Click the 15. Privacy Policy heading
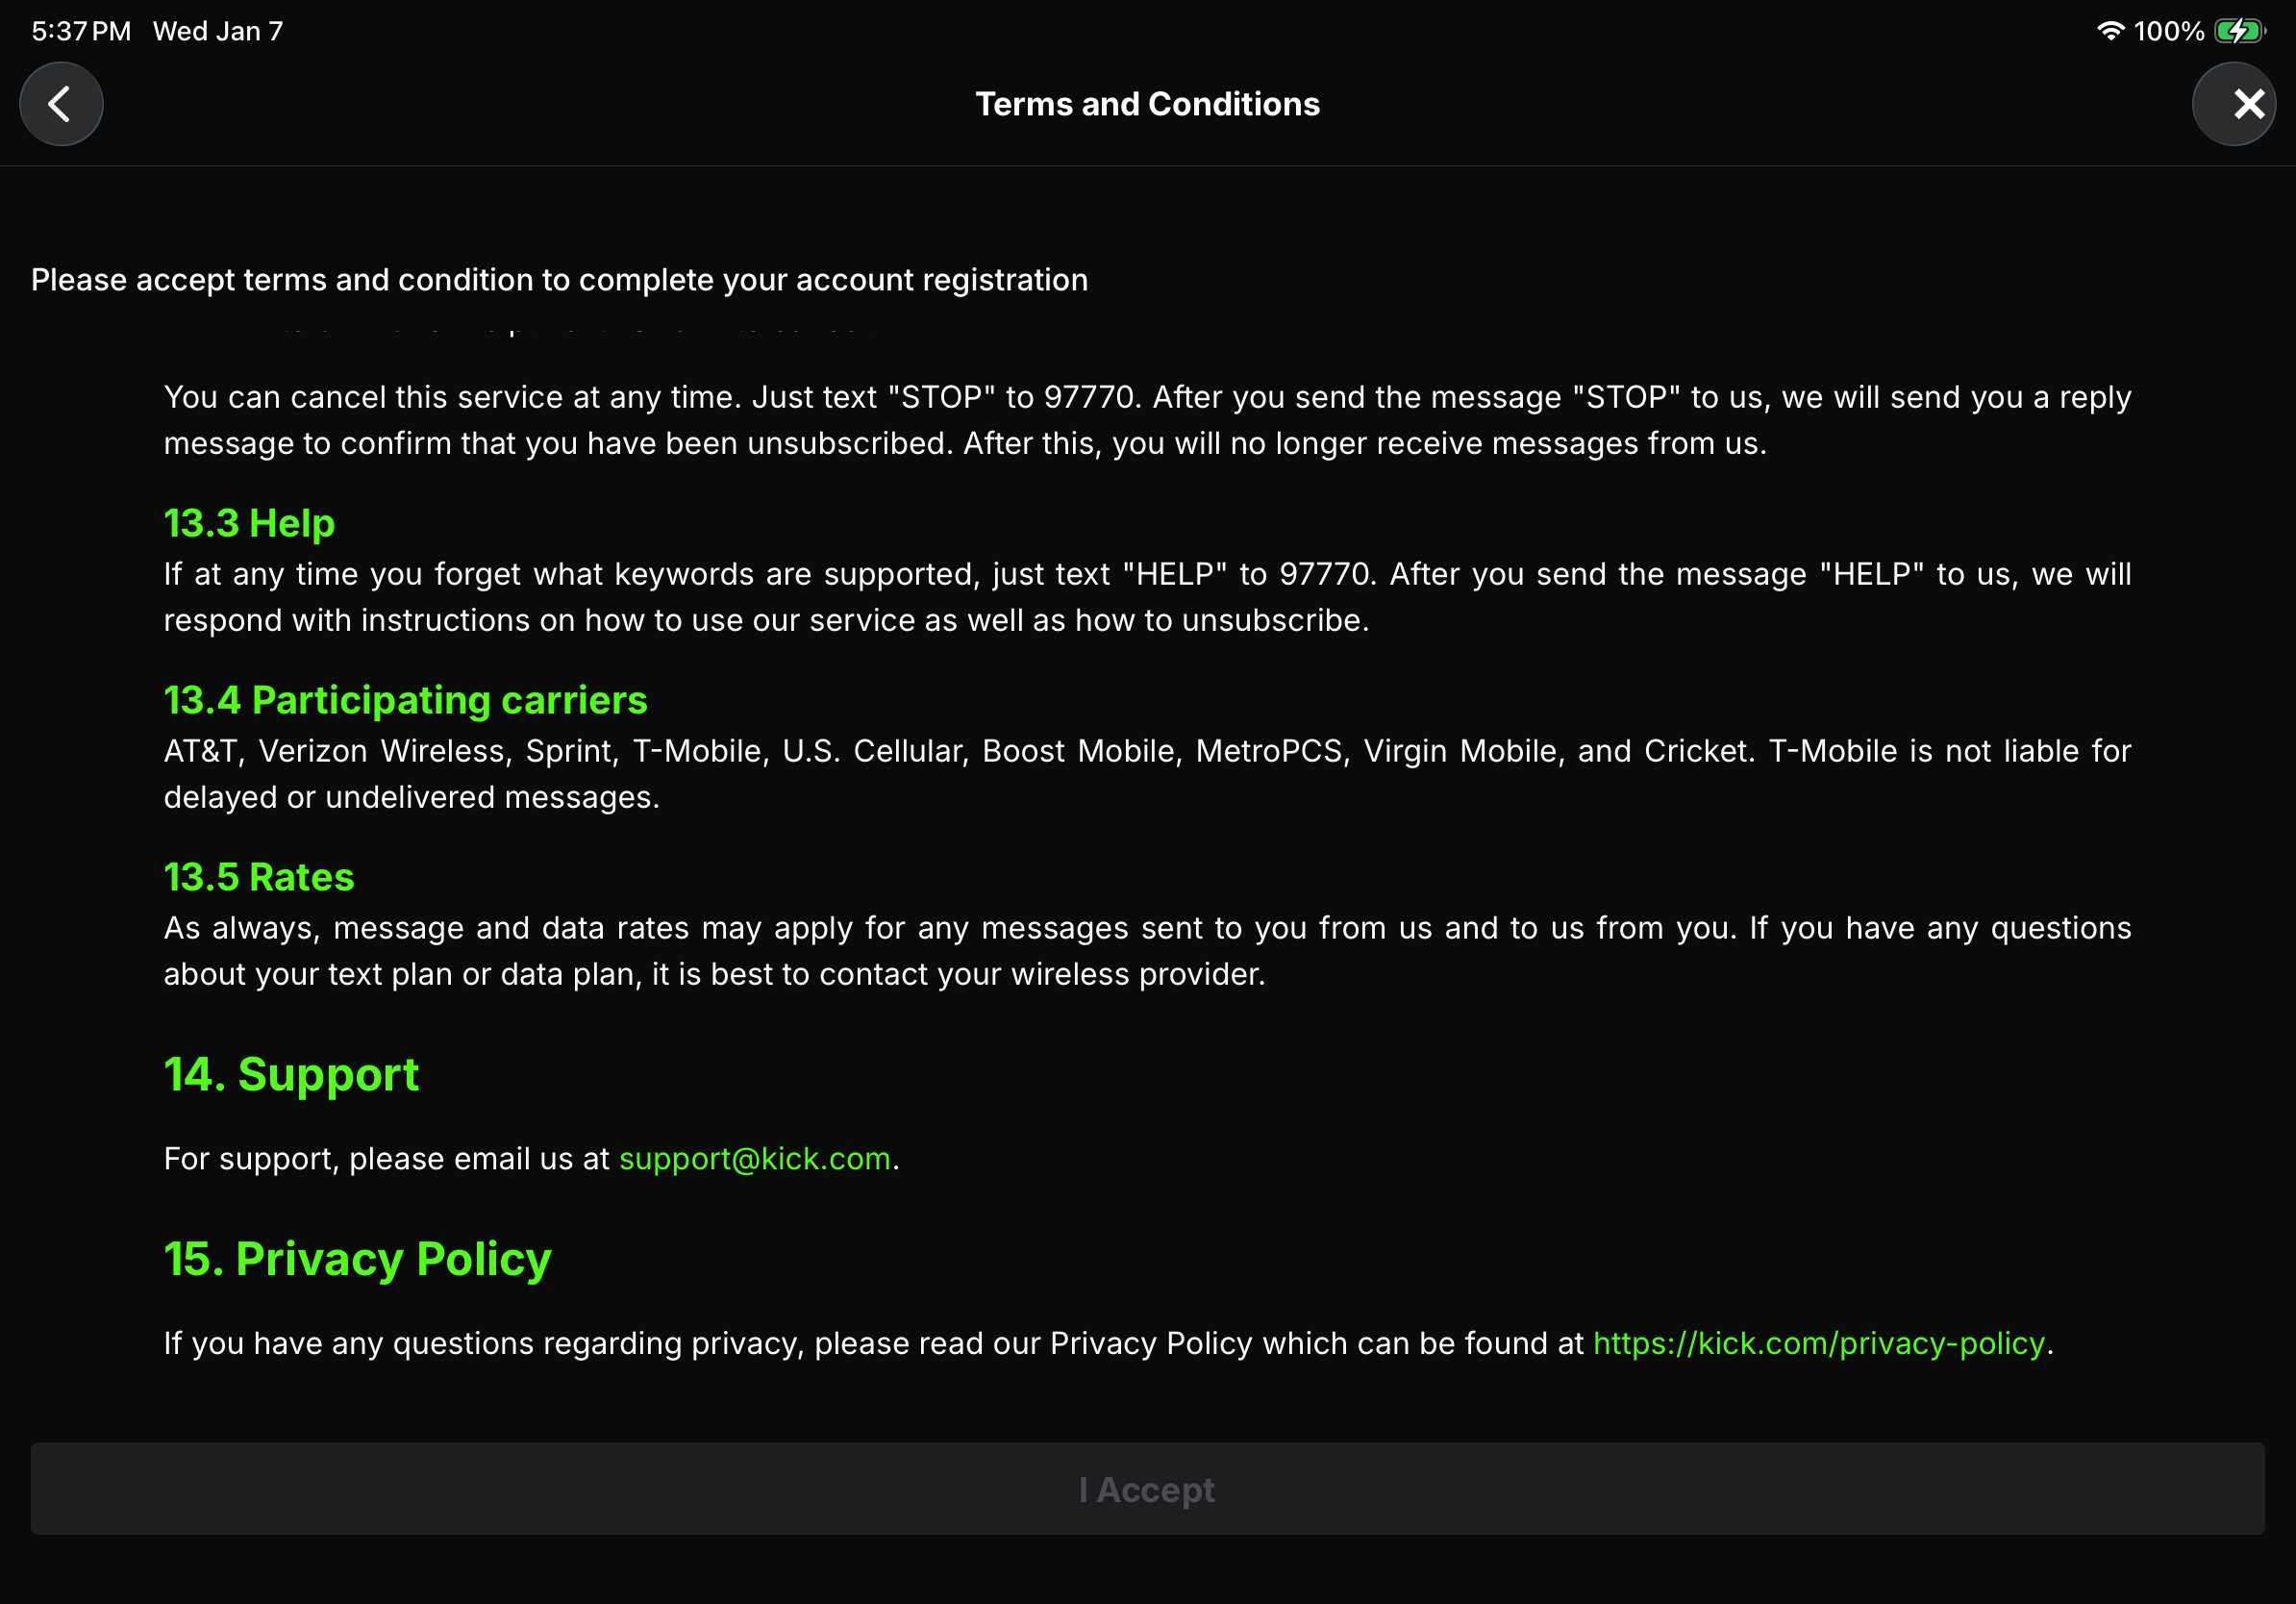This screenshot has height=1604, width=2296. pyautogui.click(x=357, y=1259)
